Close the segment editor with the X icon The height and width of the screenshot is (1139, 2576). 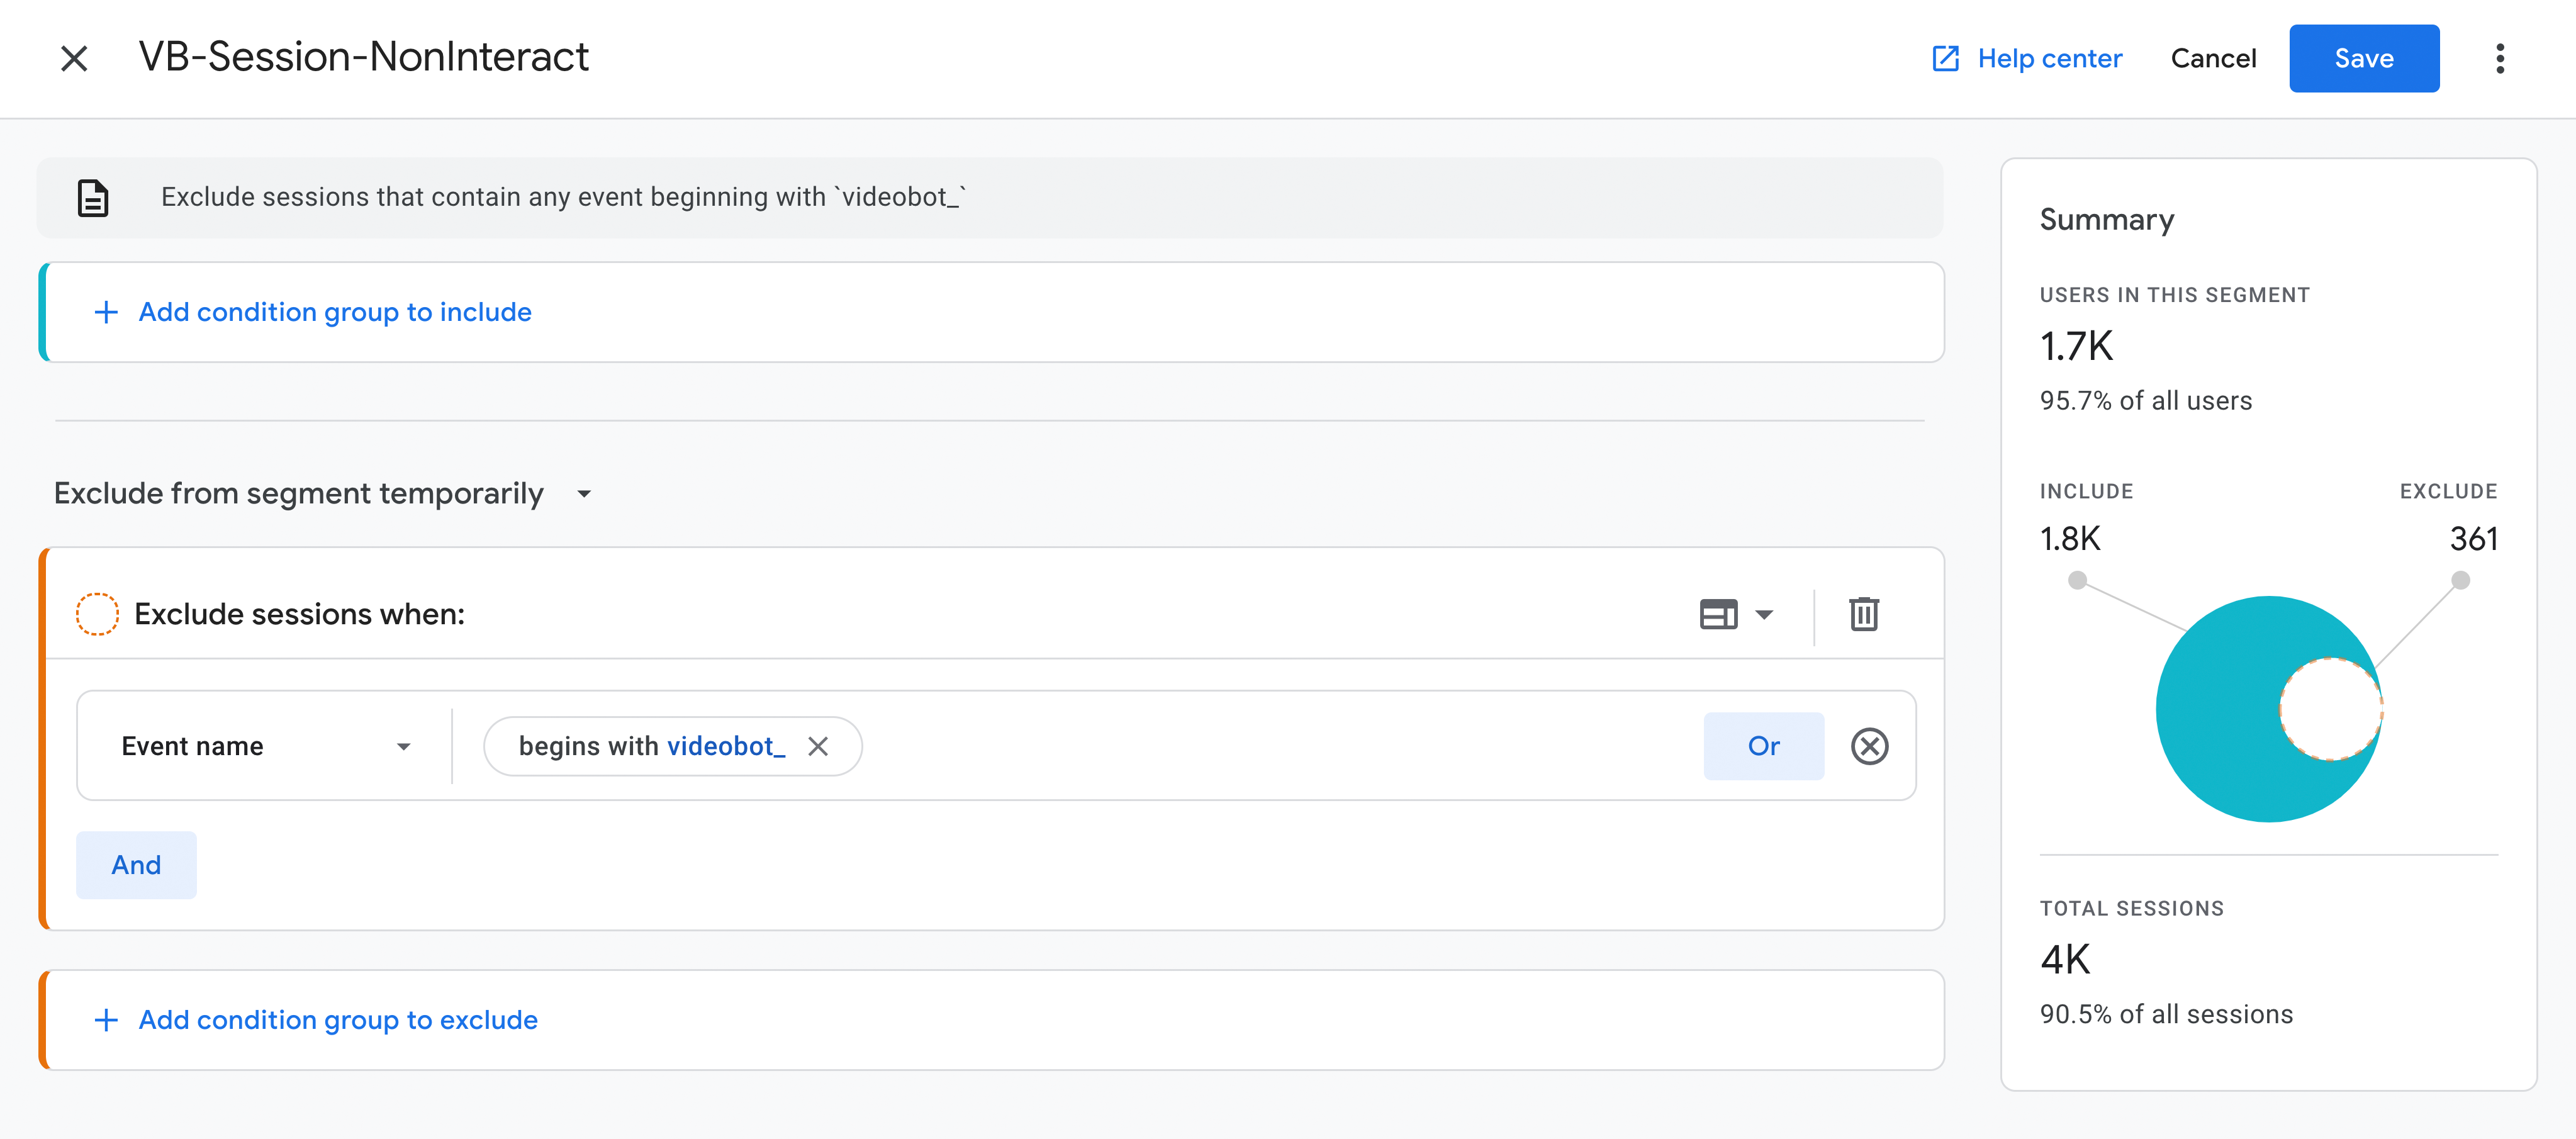(74, 58)
